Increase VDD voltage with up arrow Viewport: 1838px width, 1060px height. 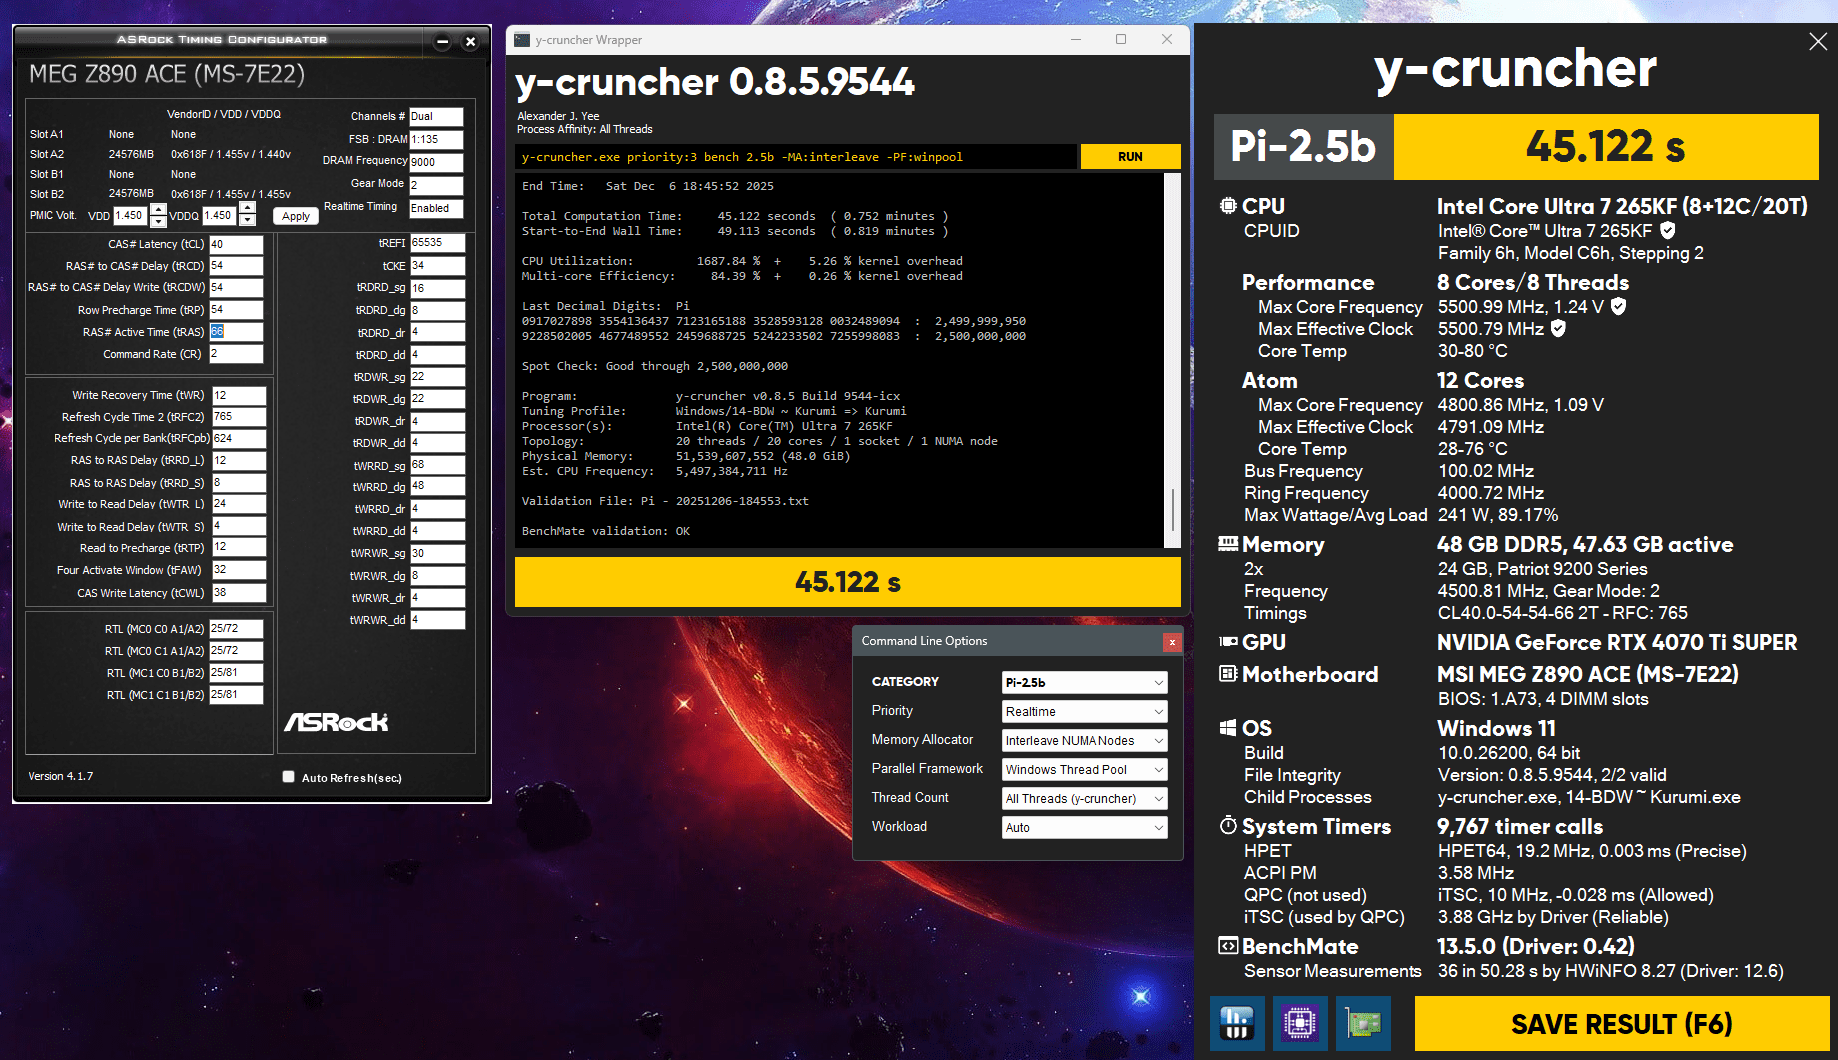pyautogui.click(x=158, y=210)
